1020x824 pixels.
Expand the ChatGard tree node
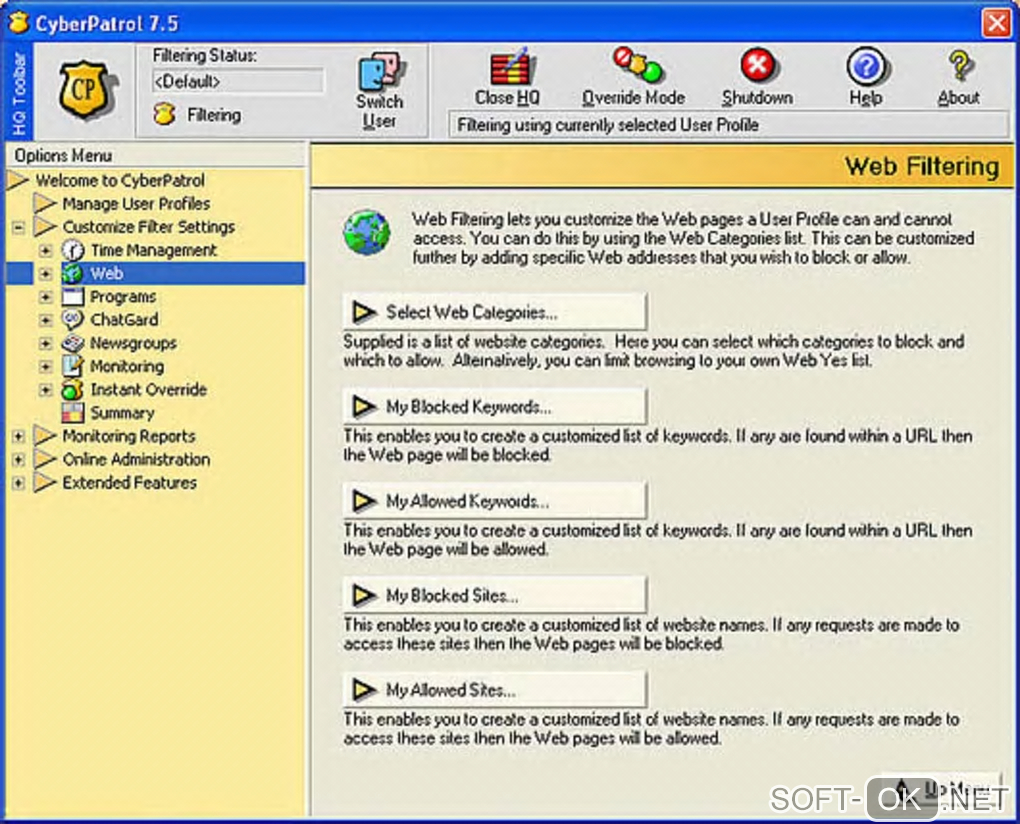coord(46,320)
